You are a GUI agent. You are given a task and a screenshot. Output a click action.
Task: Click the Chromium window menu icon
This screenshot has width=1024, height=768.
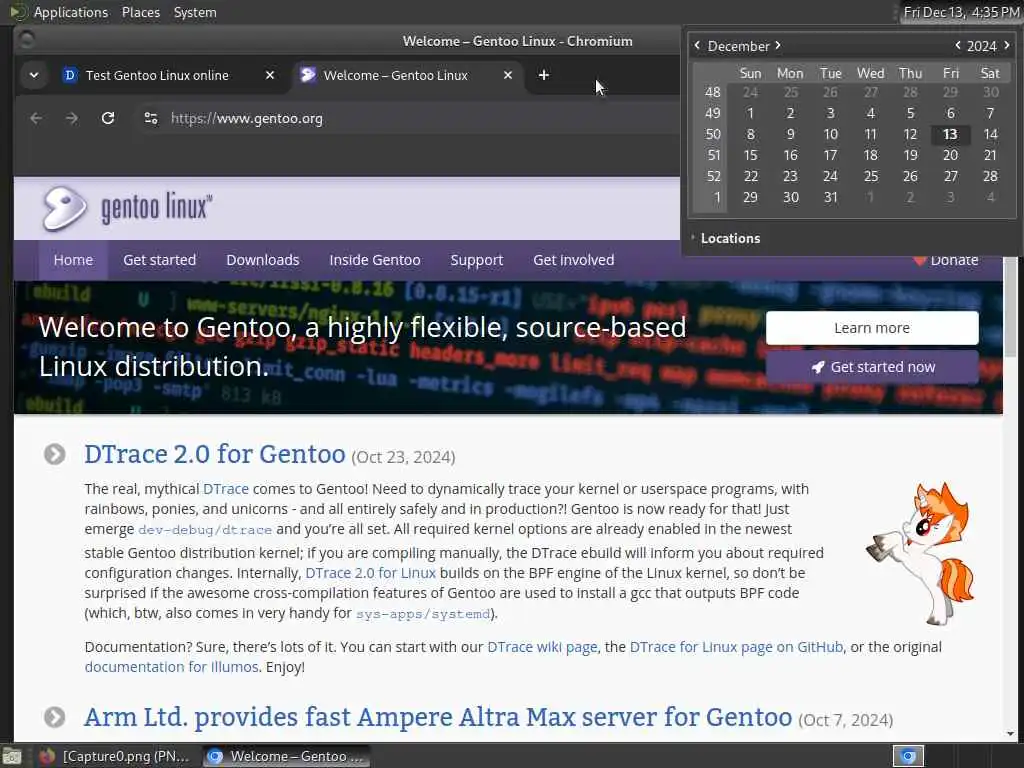click(x=26, y=40)
